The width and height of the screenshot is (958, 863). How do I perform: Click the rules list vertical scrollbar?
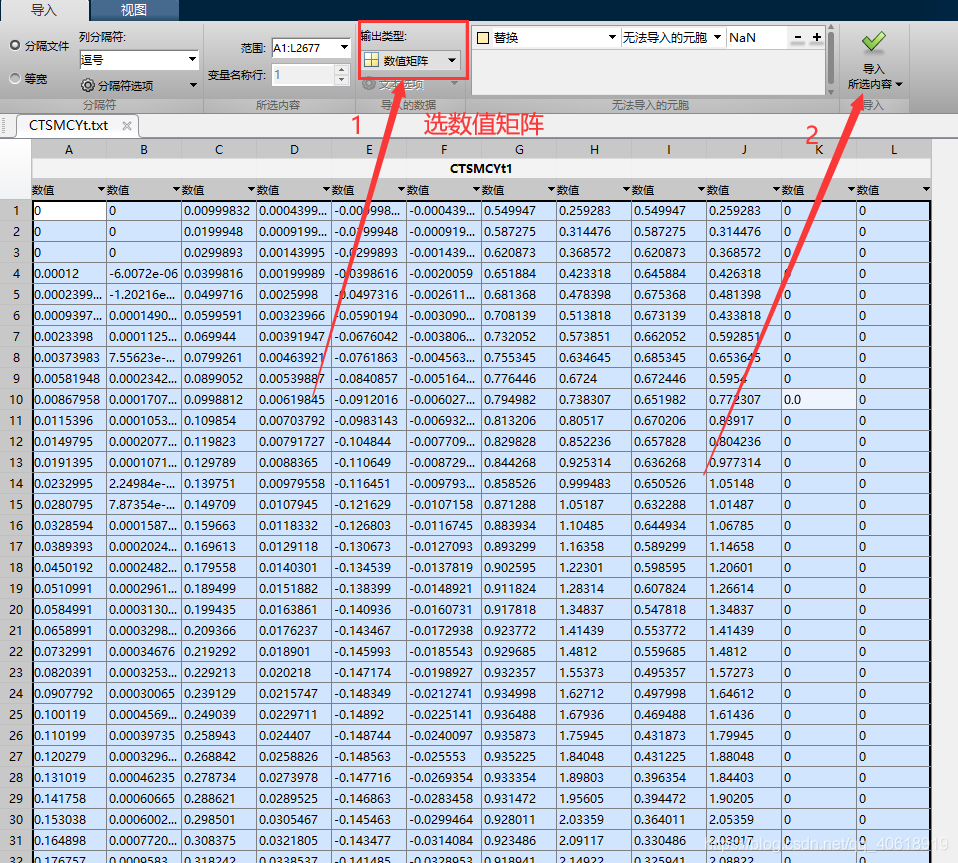pyautogui.click(x=830, y=59)
